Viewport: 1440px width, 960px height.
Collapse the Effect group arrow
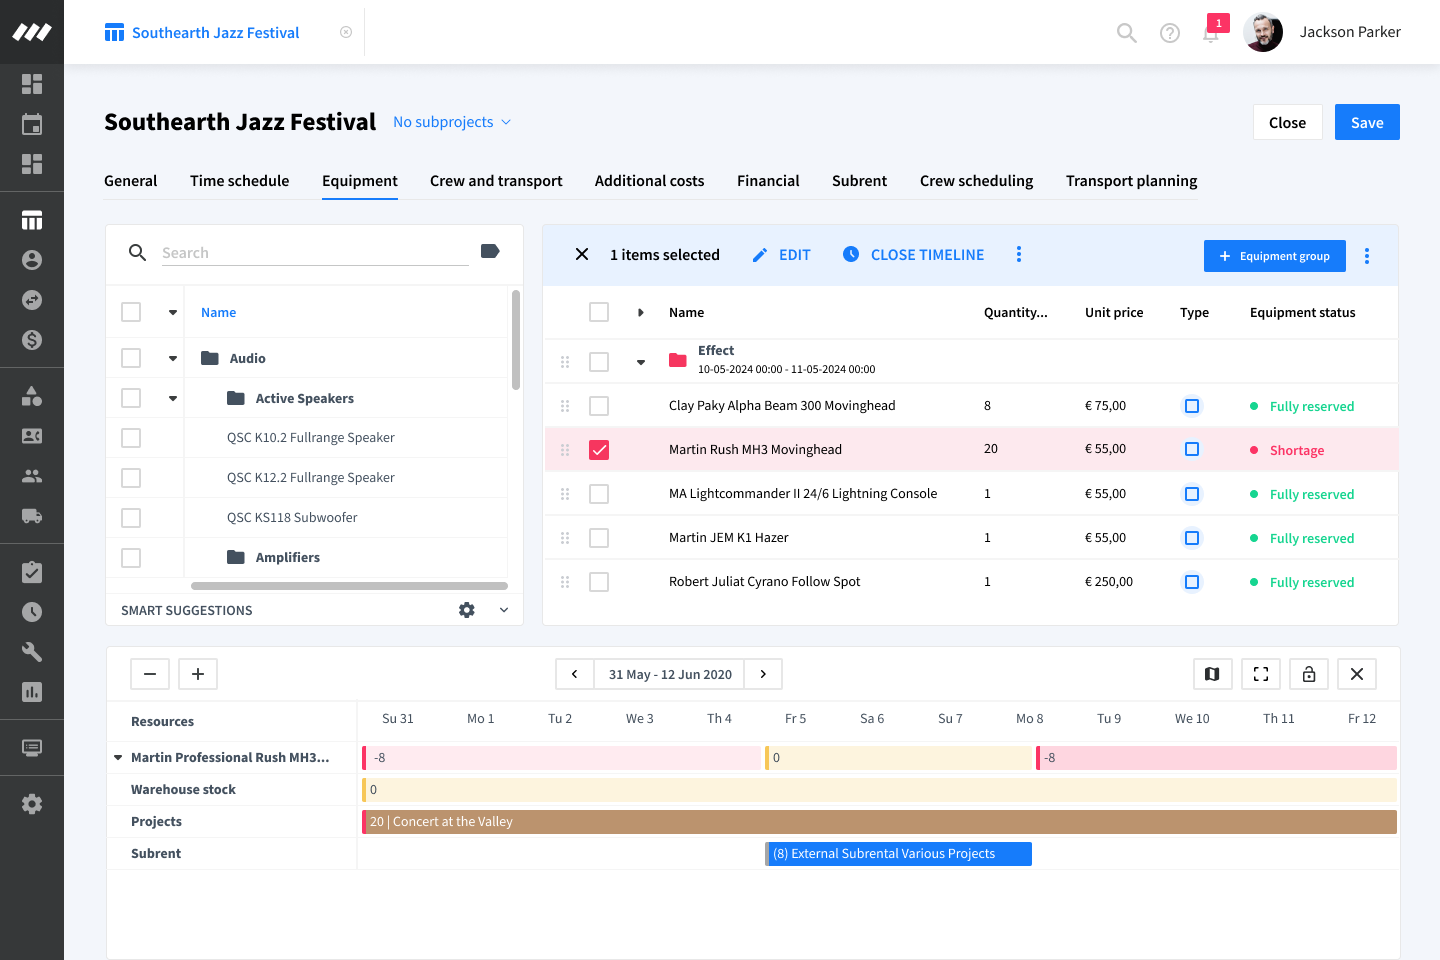[641, 362]
